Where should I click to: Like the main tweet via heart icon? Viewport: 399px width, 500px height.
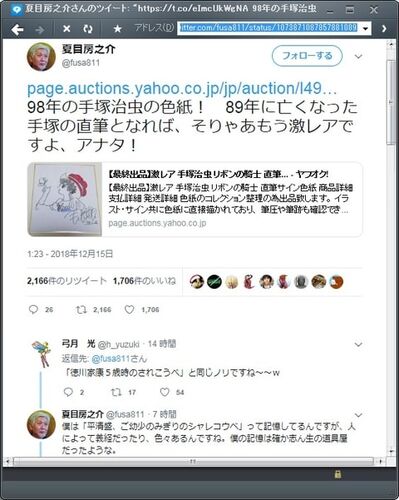tap(129, 310)
